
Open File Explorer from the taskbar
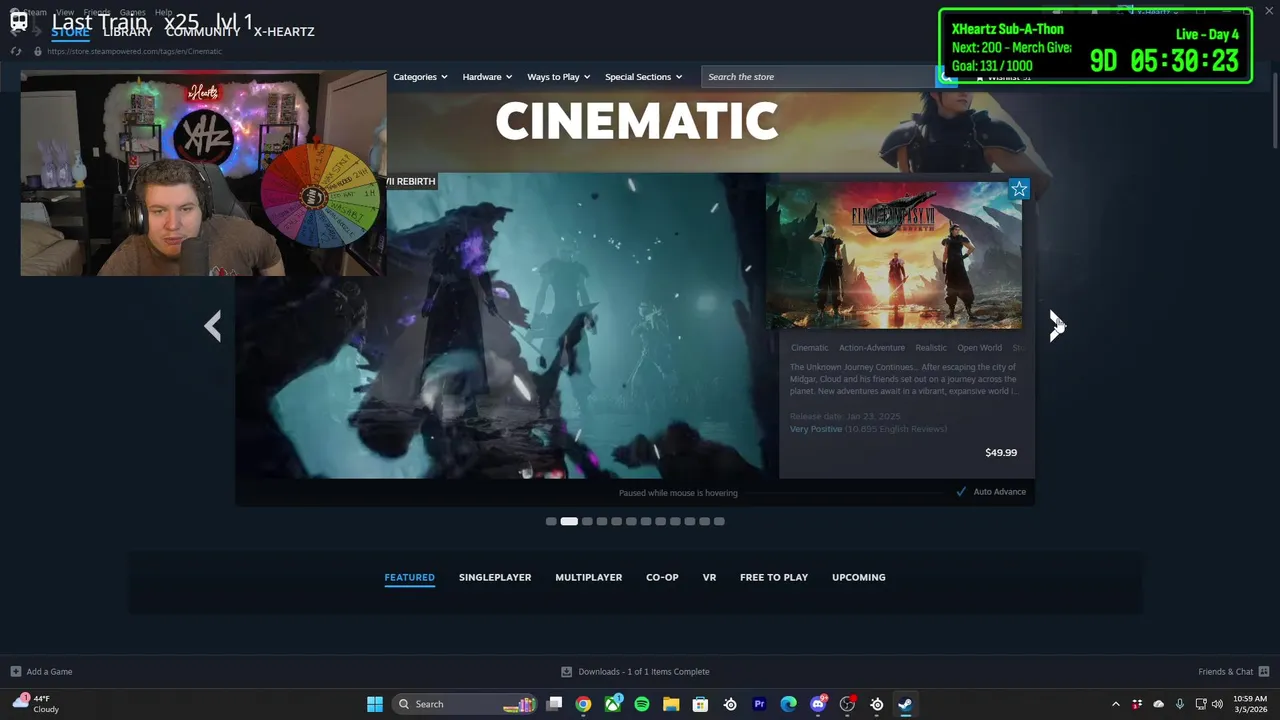pos(671,704)
